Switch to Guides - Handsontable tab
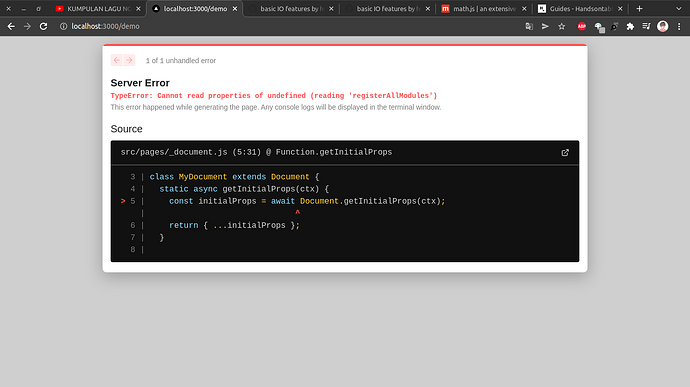Viewport: 690px width, 387px height. (x=580, y=9)
